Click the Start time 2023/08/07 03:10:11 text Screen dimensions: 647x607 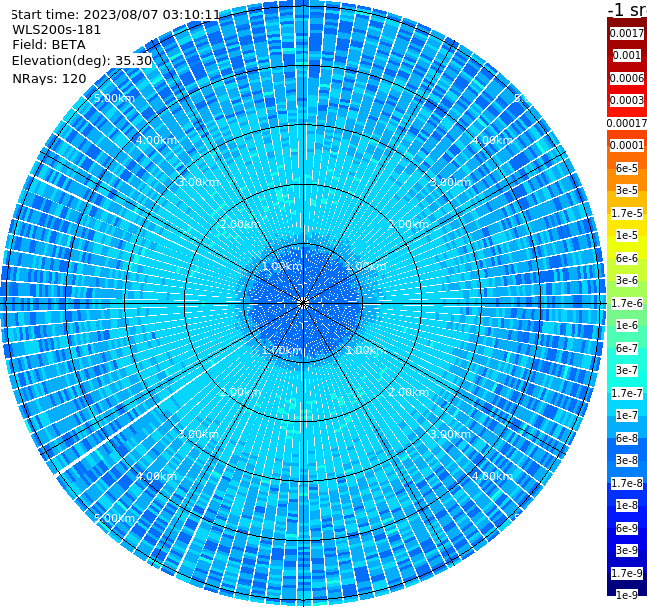point(116,14)
